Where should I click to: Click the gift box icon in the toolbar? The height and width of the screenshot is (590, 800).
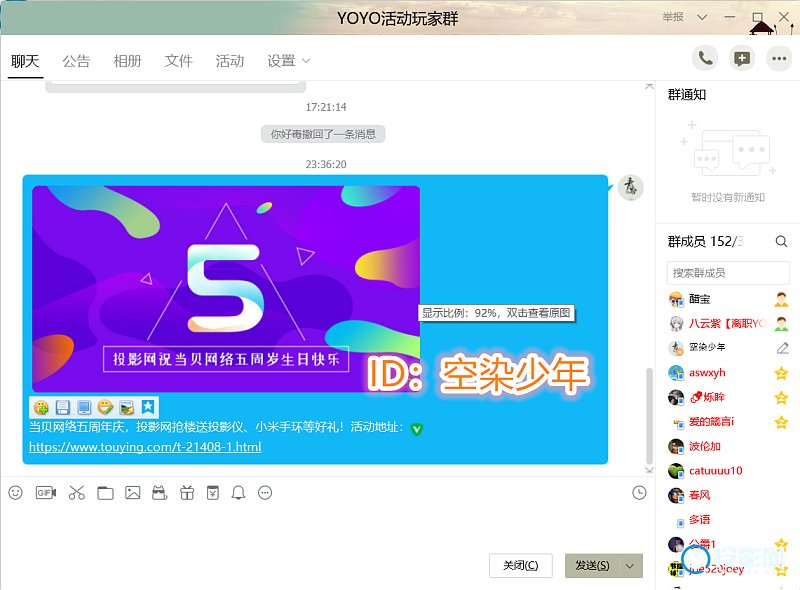pyautogui.click(x=186, y=493)
